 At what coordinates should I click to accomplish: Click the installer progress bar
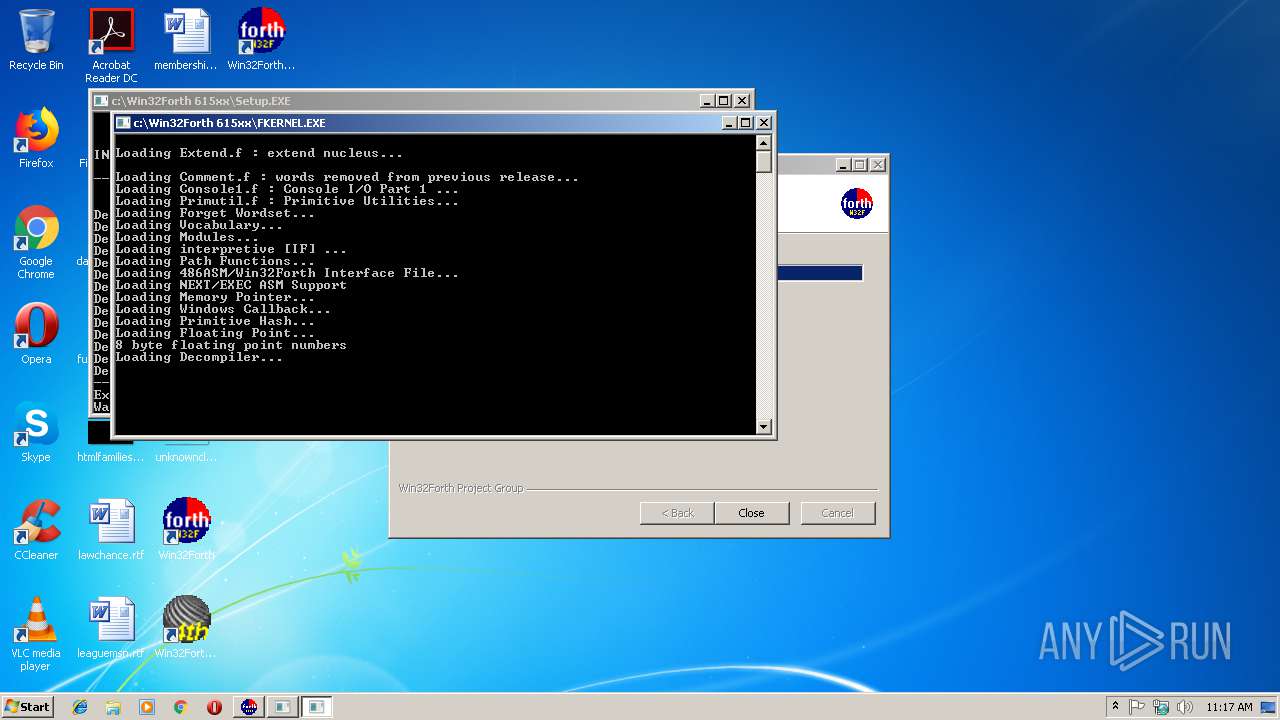click(819, 273)
